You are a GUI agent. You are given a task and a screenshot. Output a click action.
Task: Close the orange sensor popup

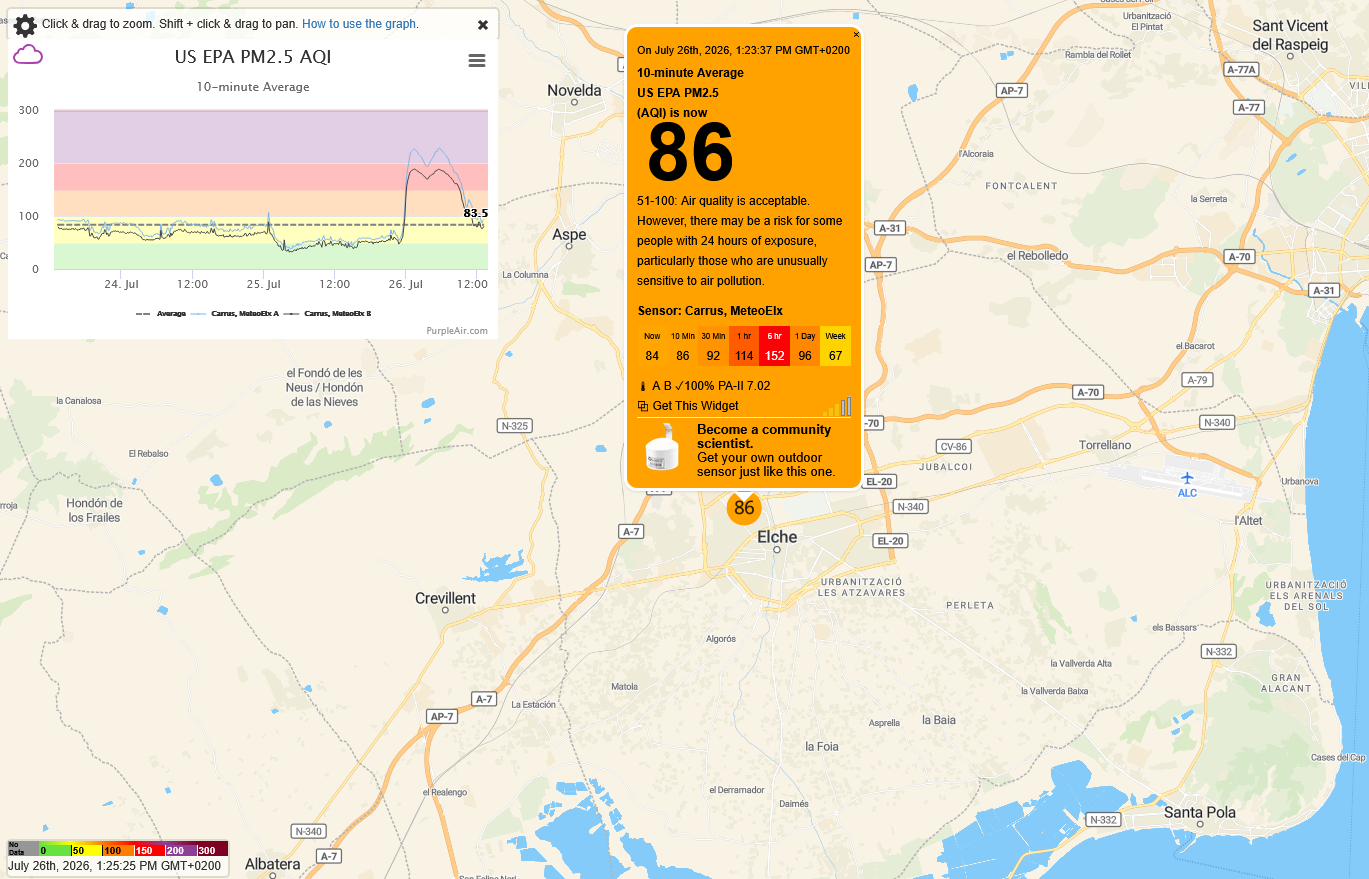[x=856, y=34]
